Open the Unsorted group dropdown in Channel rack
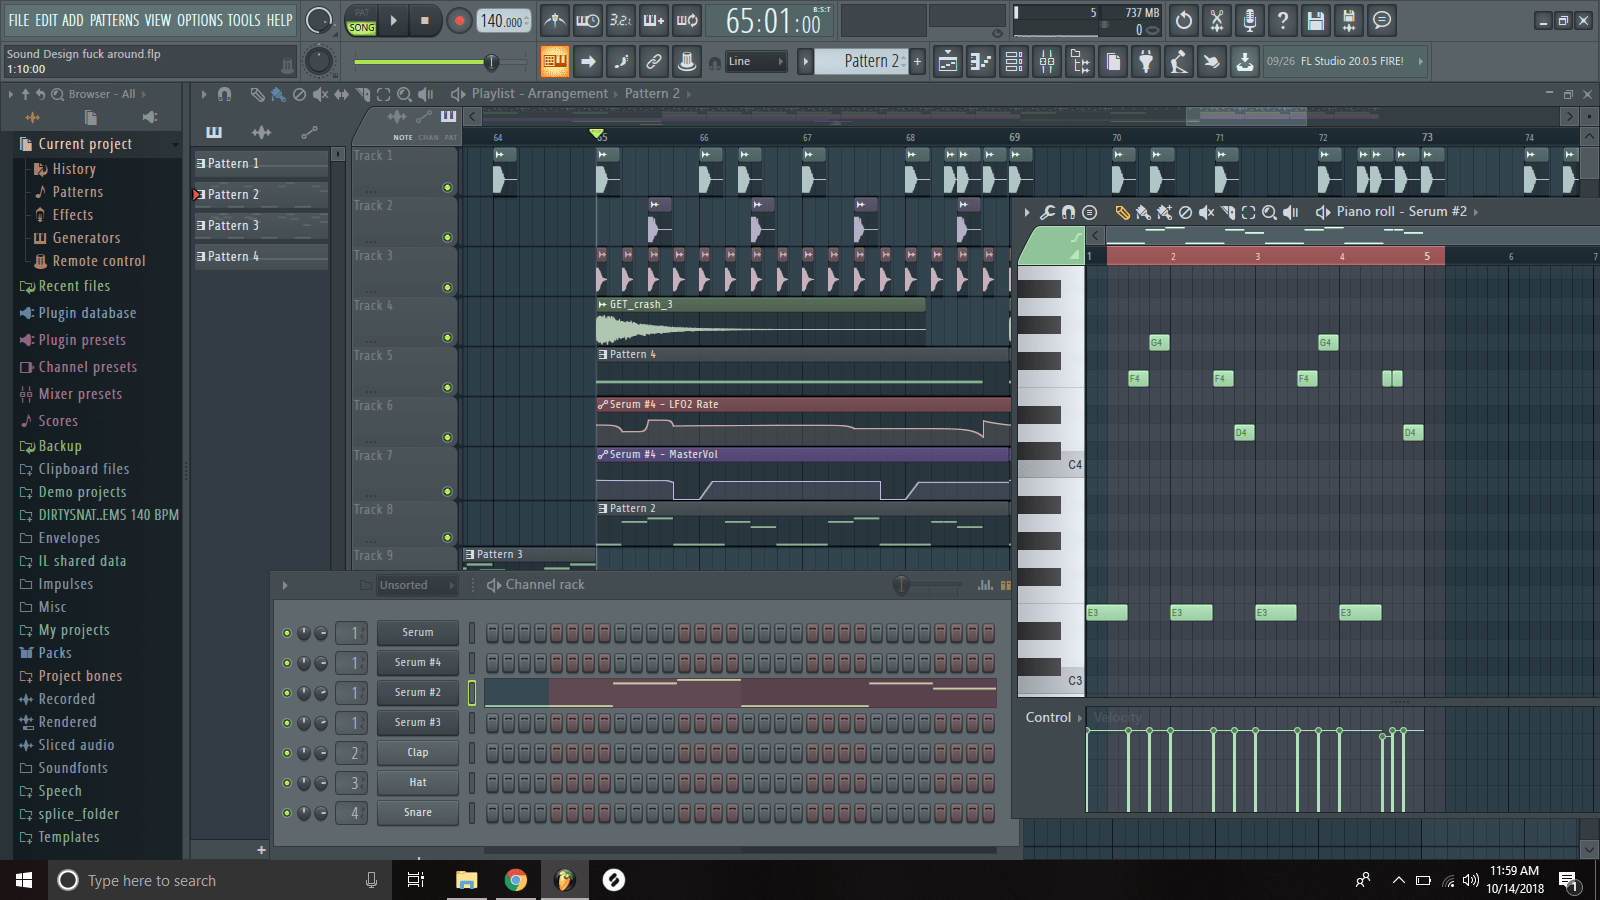This screenshot has height=900, width=1600. (x=415, y=585)
